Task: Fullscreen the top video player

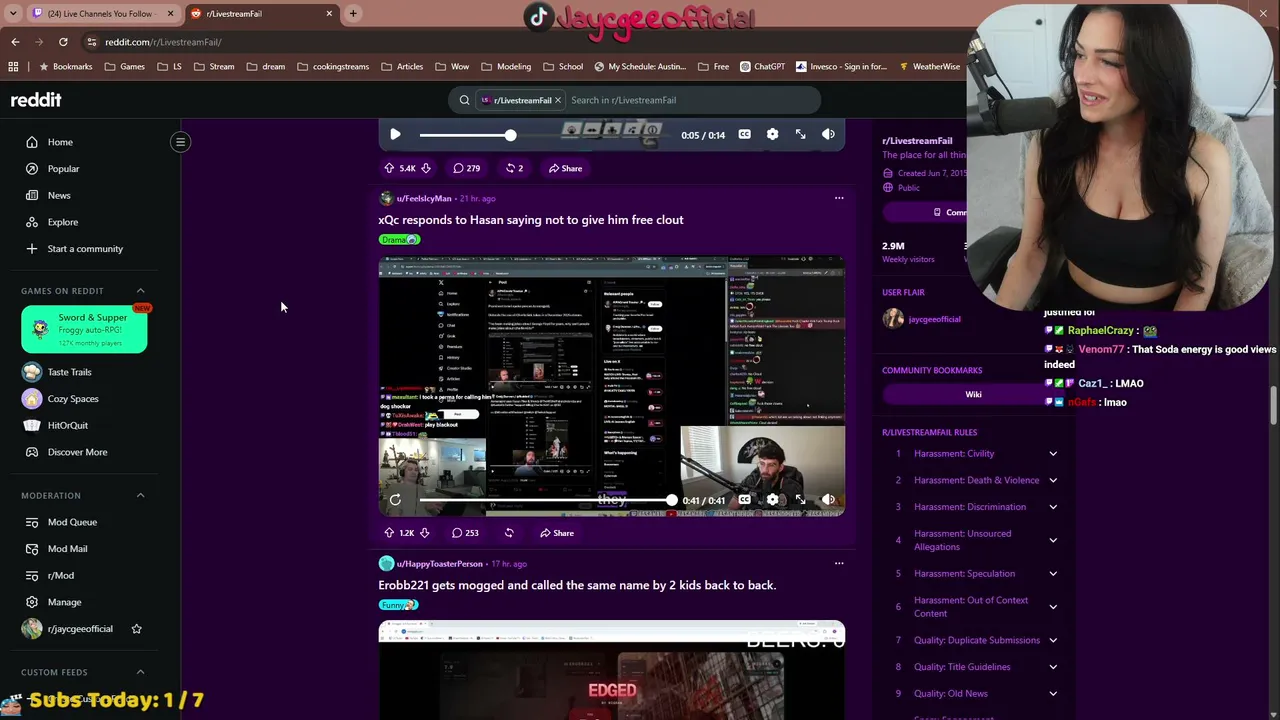Action: pos(800,134)
